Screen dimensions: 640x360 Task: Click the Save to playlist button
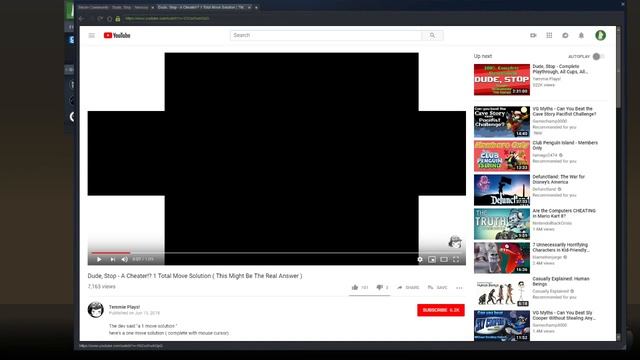[x=438, y=287]
